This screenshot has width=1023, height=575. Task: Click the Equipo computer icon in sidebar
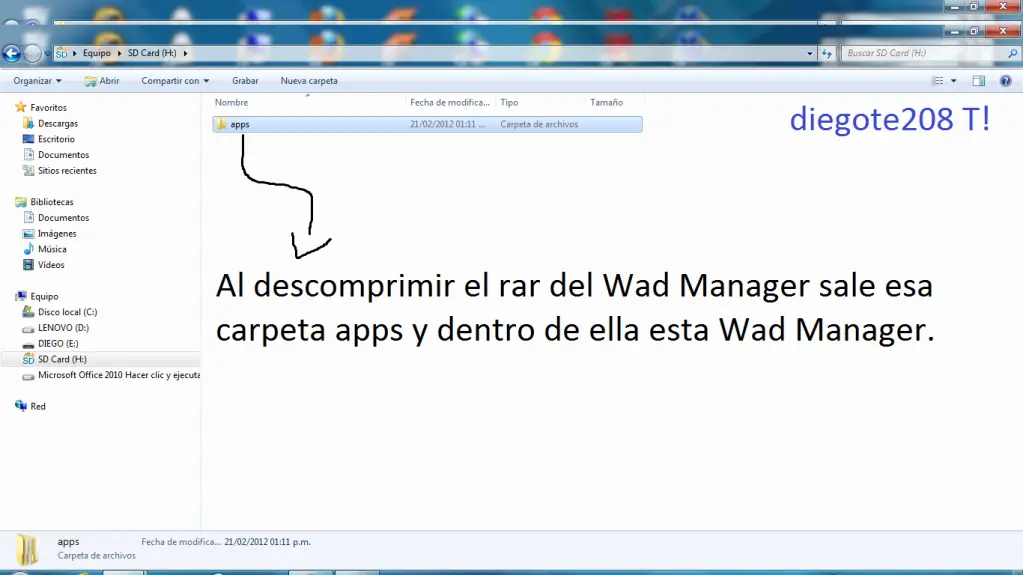pyautogui.click(x=21, y=296)
